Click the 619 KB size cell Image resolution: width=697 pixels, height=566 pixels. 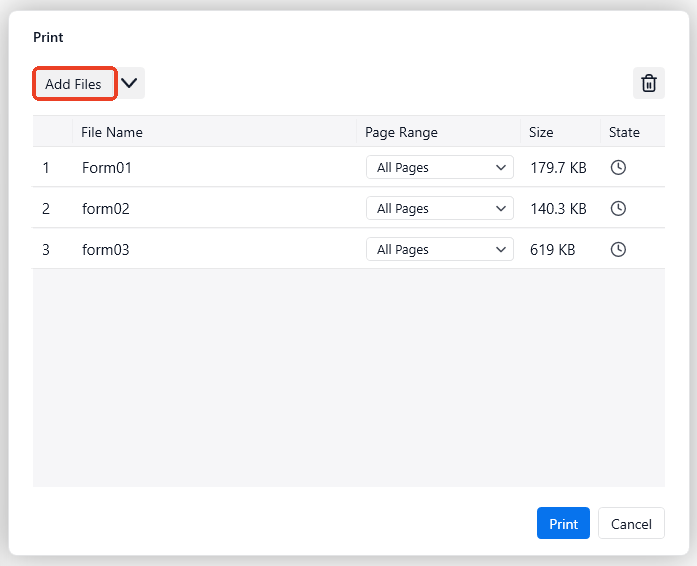pyautogui.click(x=552, y=250)
